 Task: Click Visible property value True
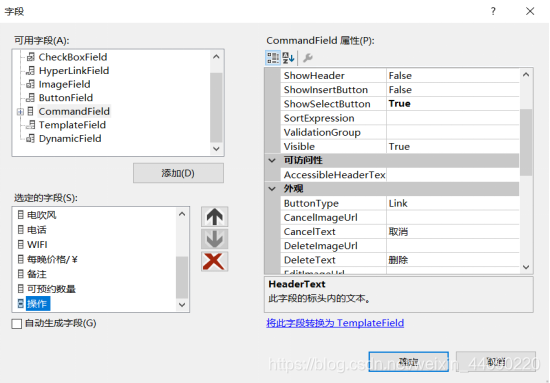point(453,147)
